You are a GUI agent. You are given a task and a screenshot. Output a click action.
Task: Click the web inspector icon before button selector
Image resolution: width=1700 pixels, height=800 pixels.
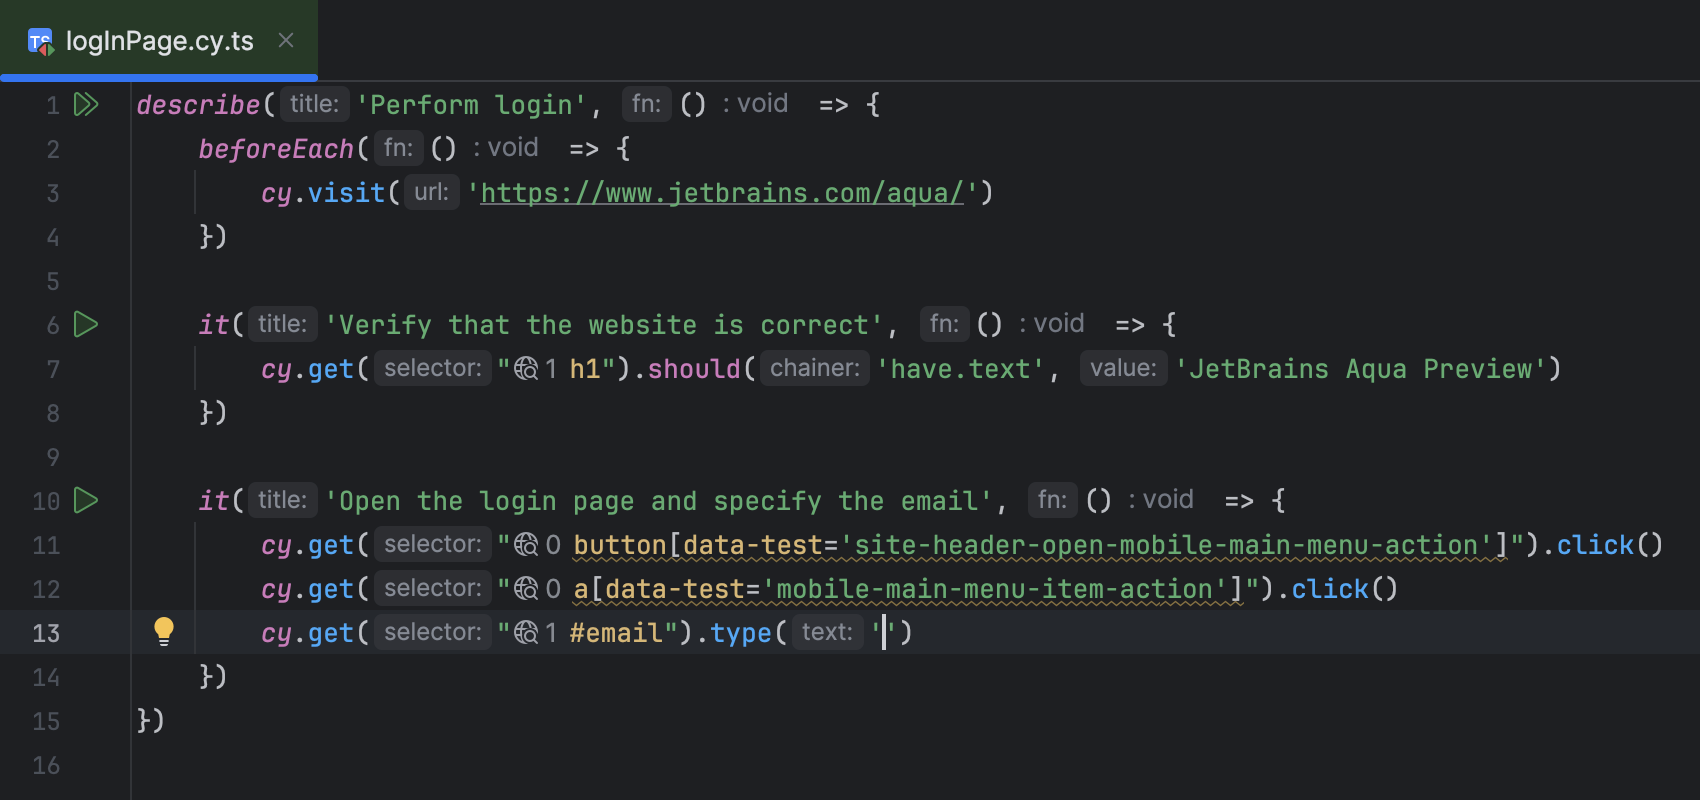point(526,545)
